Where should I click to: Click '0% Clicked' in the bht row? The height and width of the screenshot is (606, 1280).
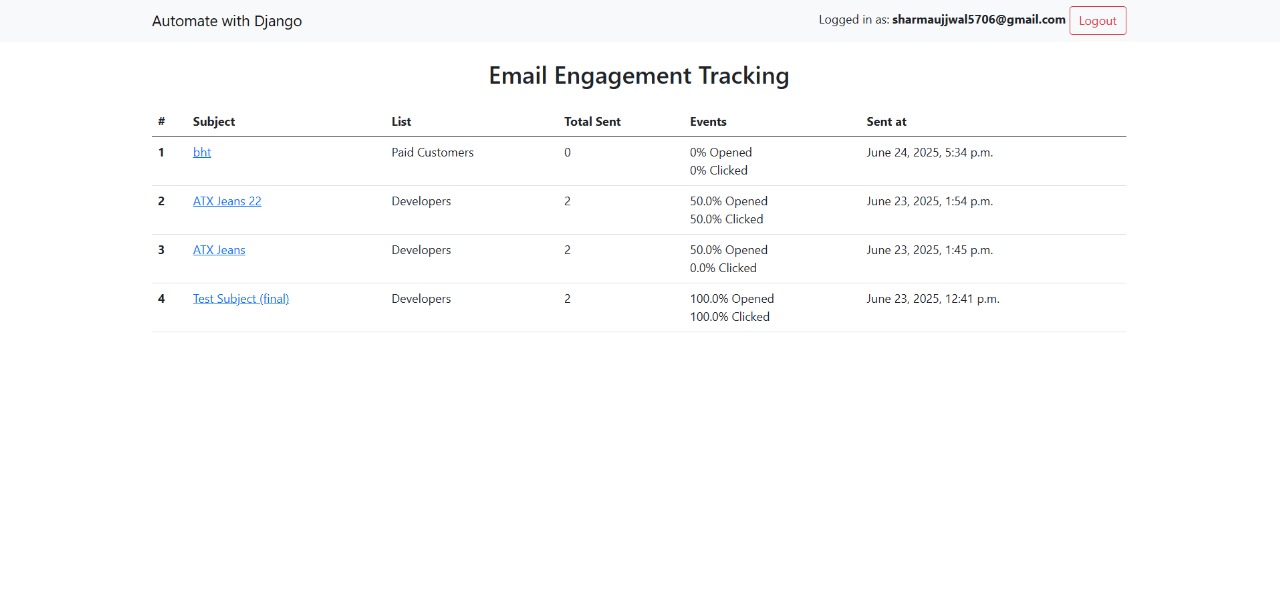(719, 171)
